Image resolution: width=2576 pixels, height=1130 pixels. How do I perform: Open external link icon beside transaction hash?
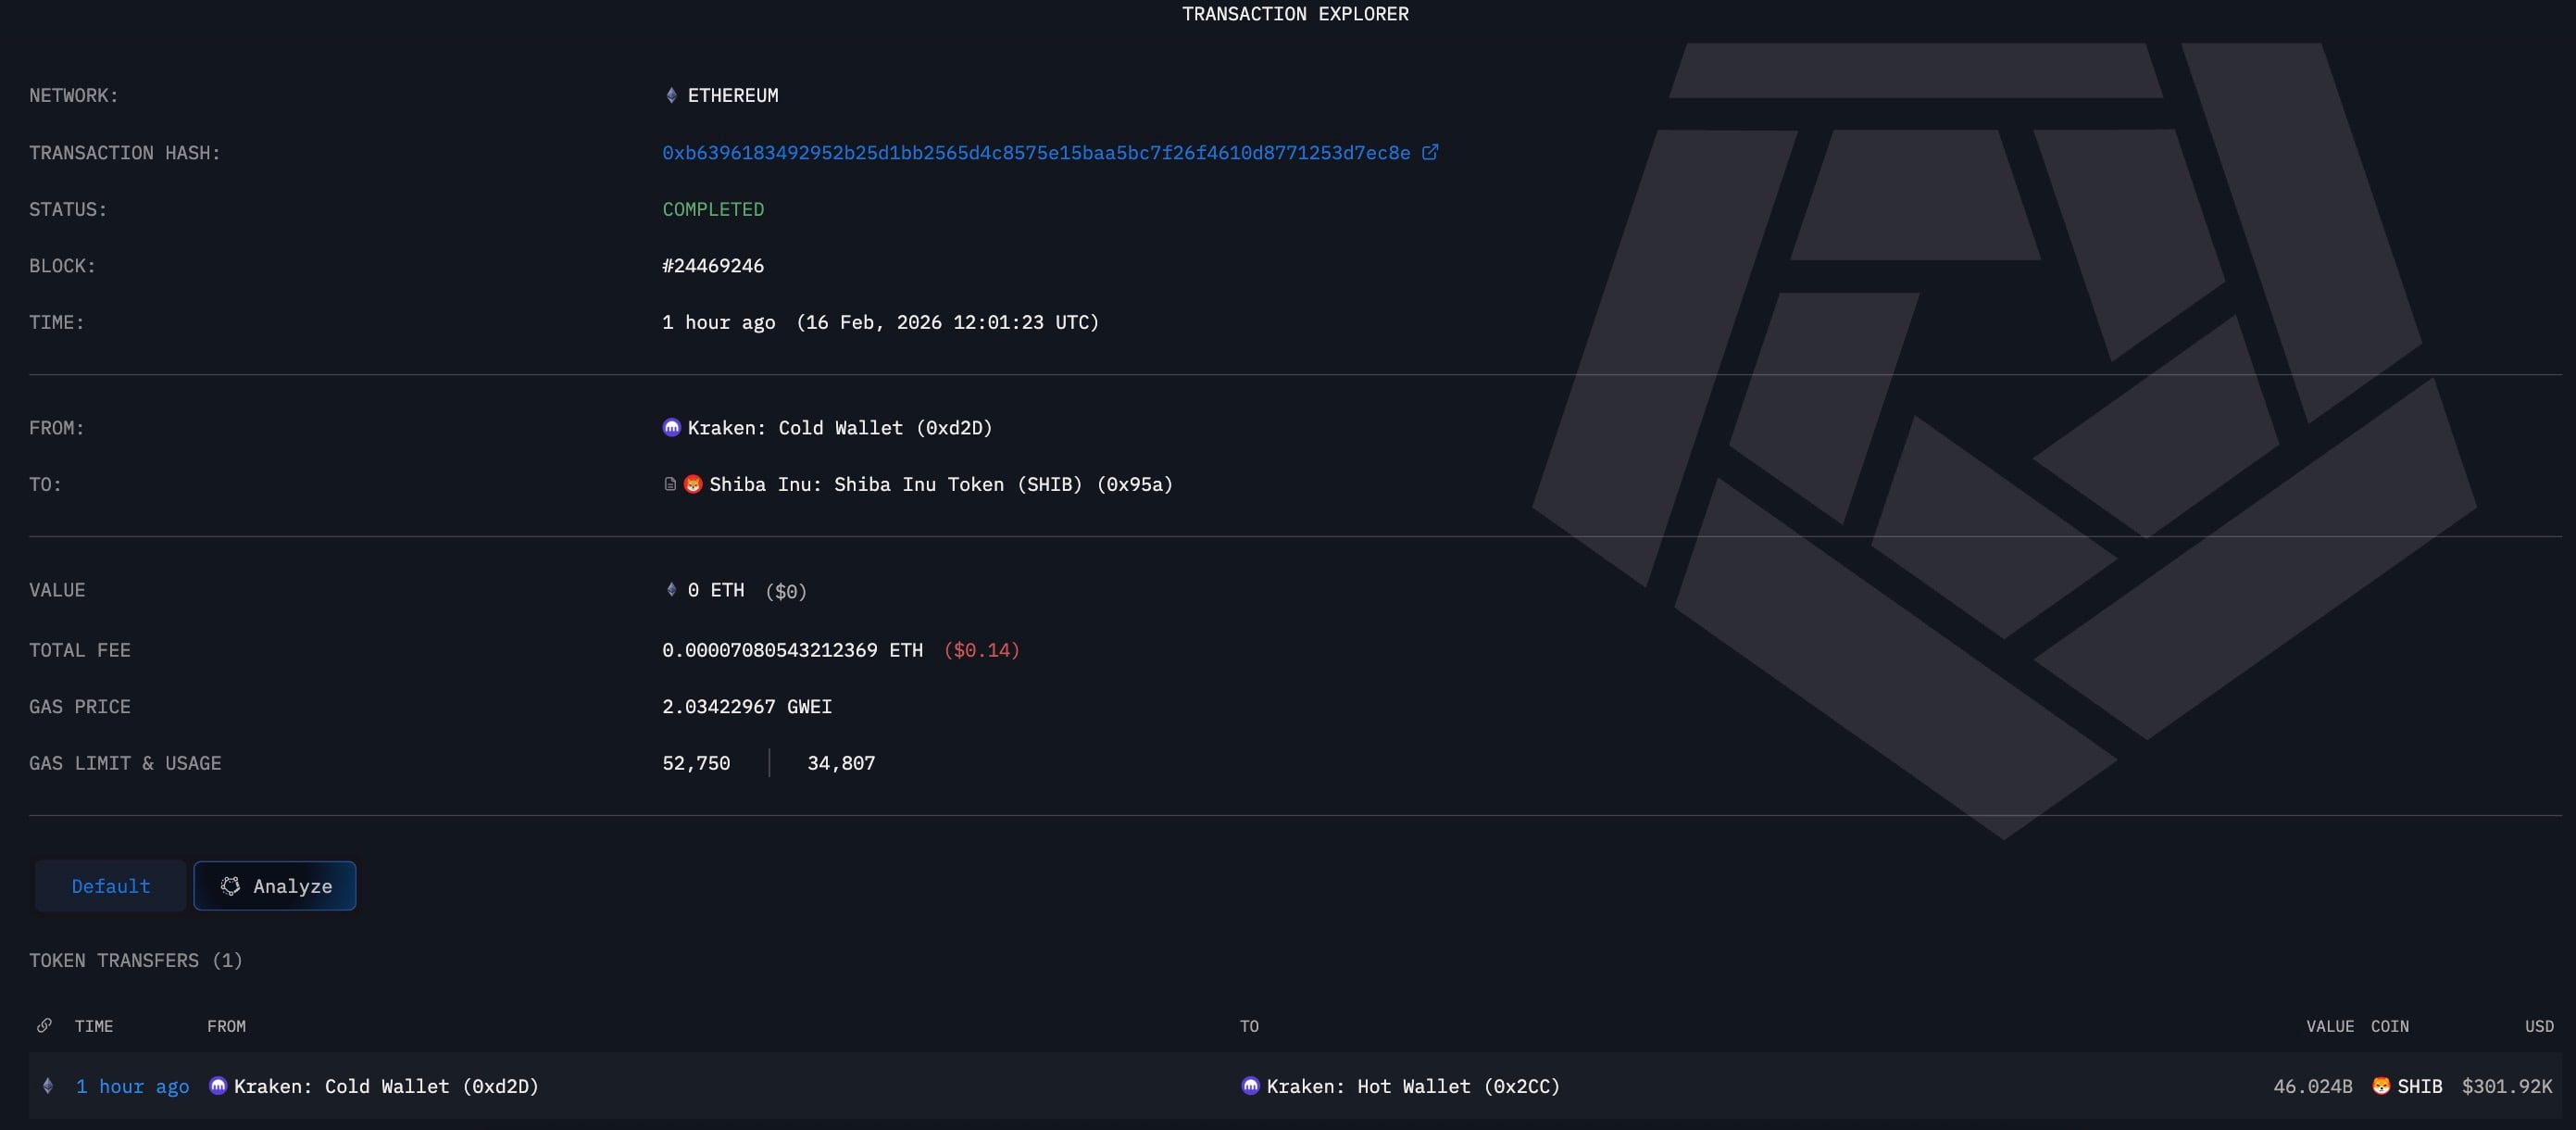coord(1430,152)
